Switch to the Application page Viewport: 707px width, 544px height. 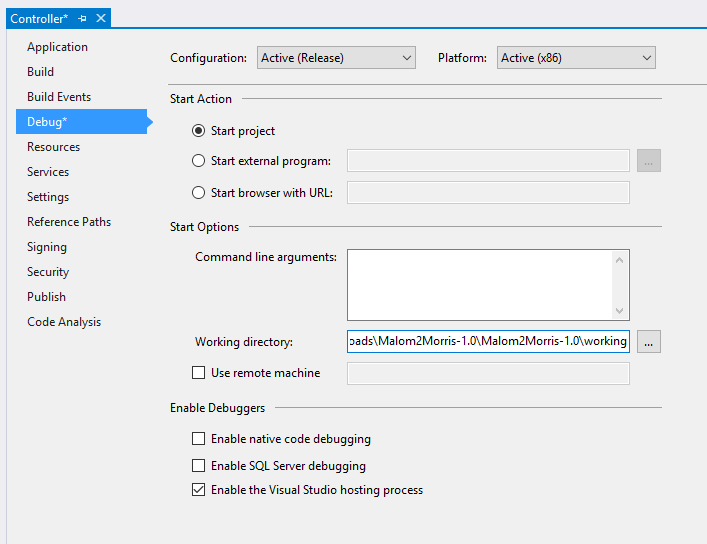pyautogui.click(x=57, y=47)
